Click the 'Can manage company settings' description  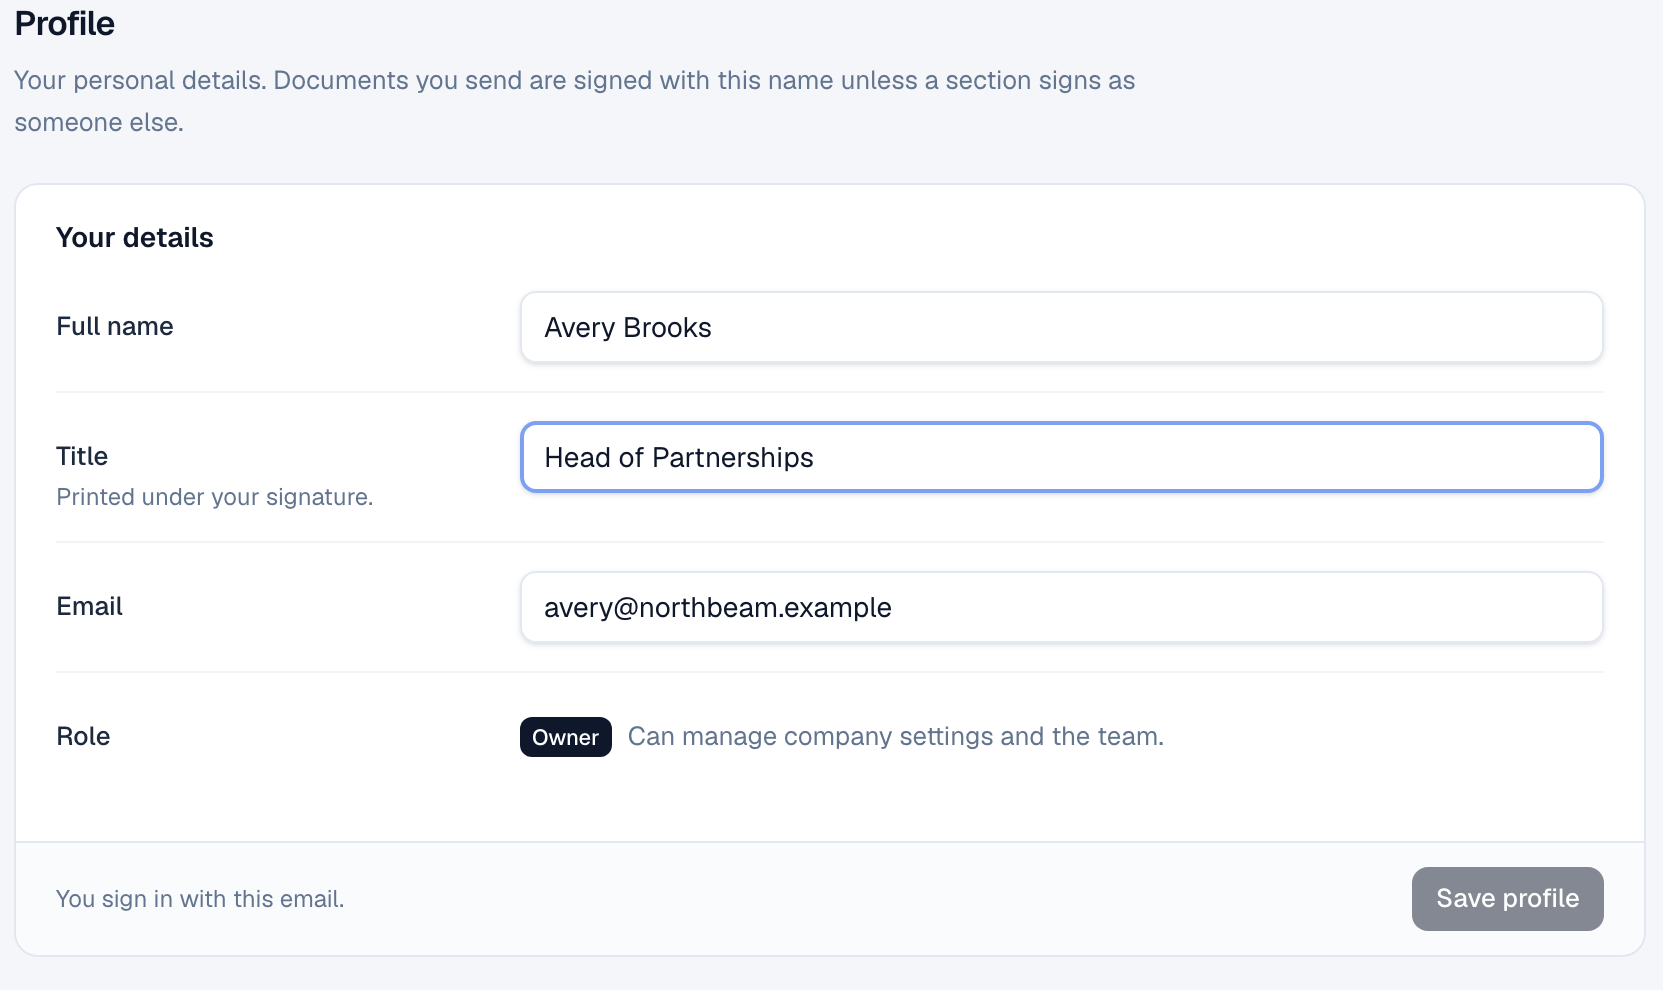pos(896,736)
